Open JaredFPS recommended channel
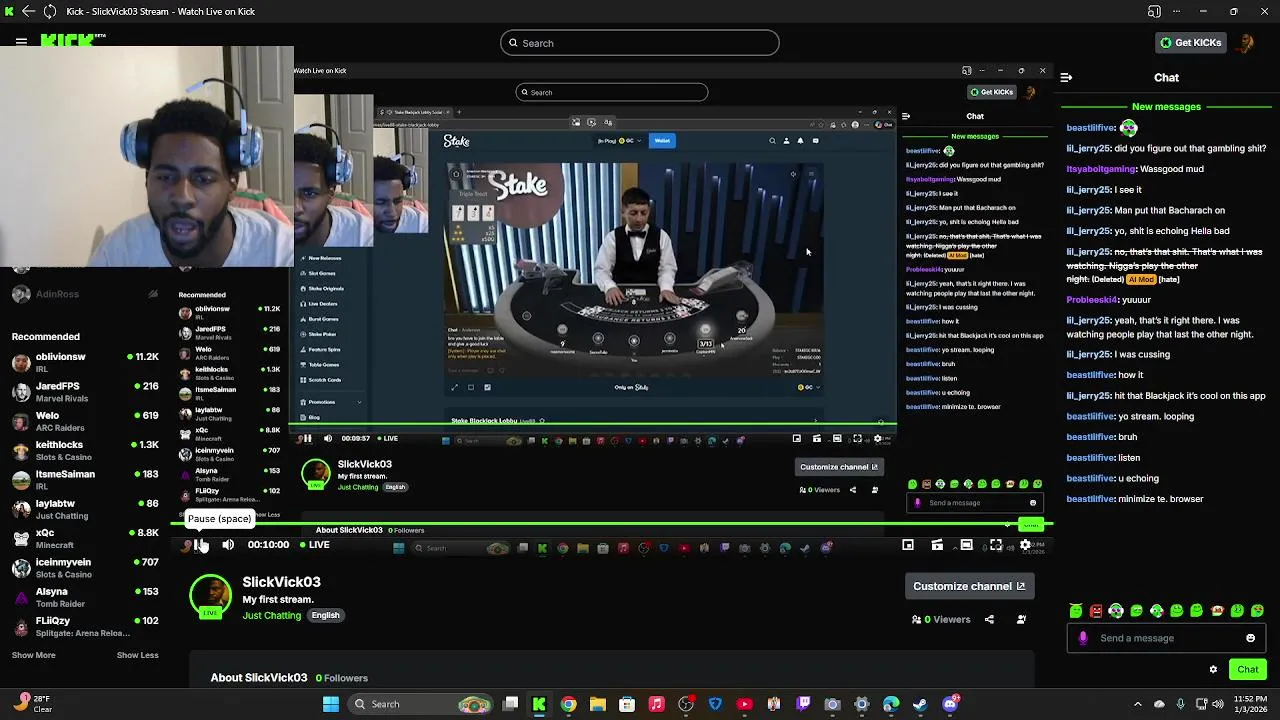Viewport: 1280px width, 720px height. (85, 392)
